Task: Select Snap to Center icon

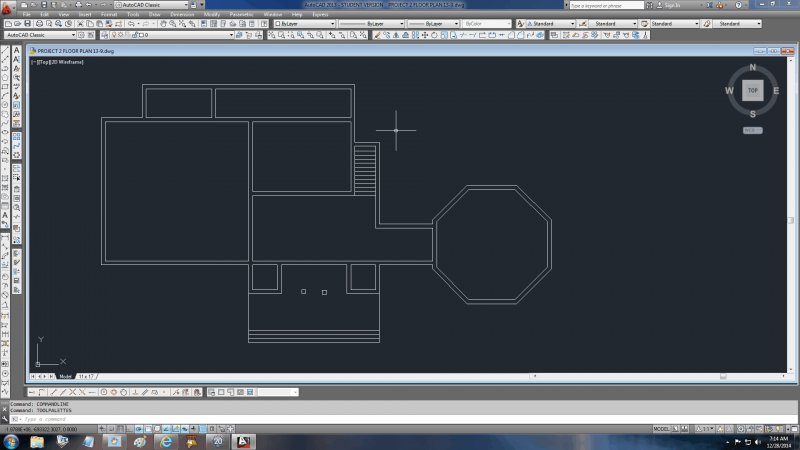Action: 104,392
